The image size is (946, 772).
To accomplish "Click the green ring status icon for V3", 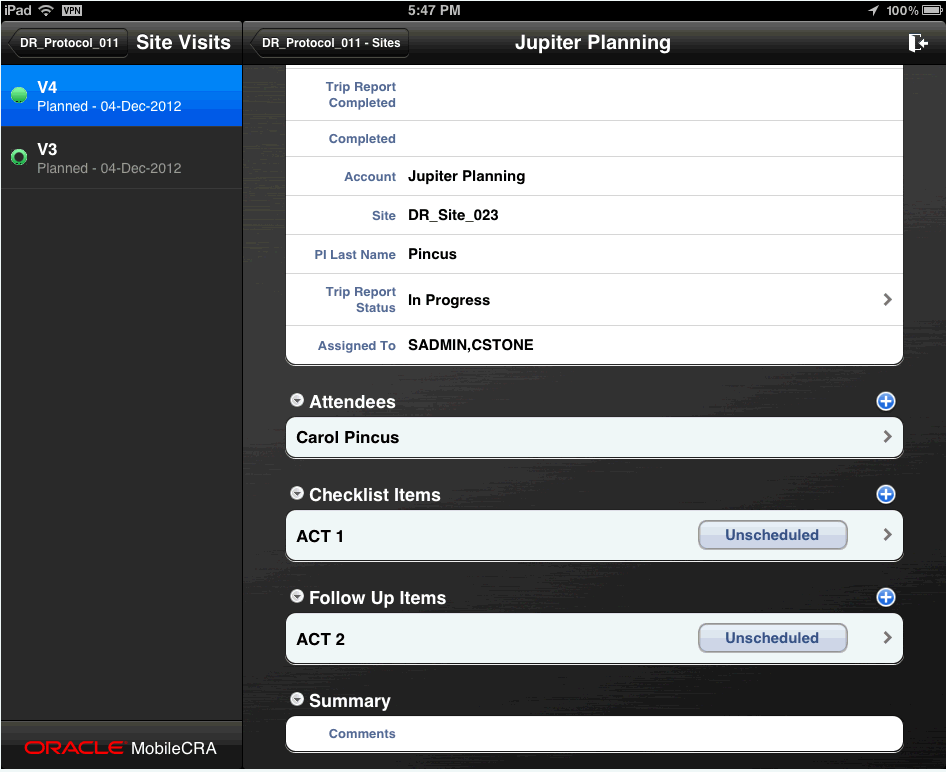I will (19, 157).
